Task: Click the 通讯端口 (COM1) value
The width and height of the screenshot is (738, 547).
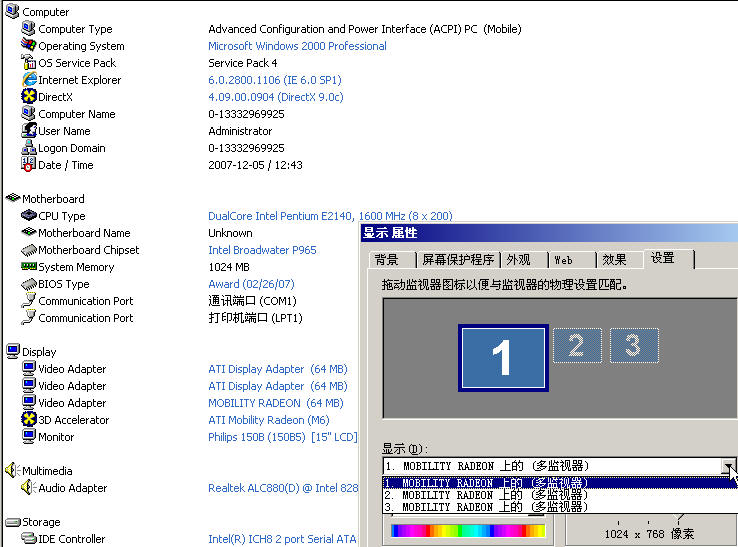Action: click(x=252, y=301)
